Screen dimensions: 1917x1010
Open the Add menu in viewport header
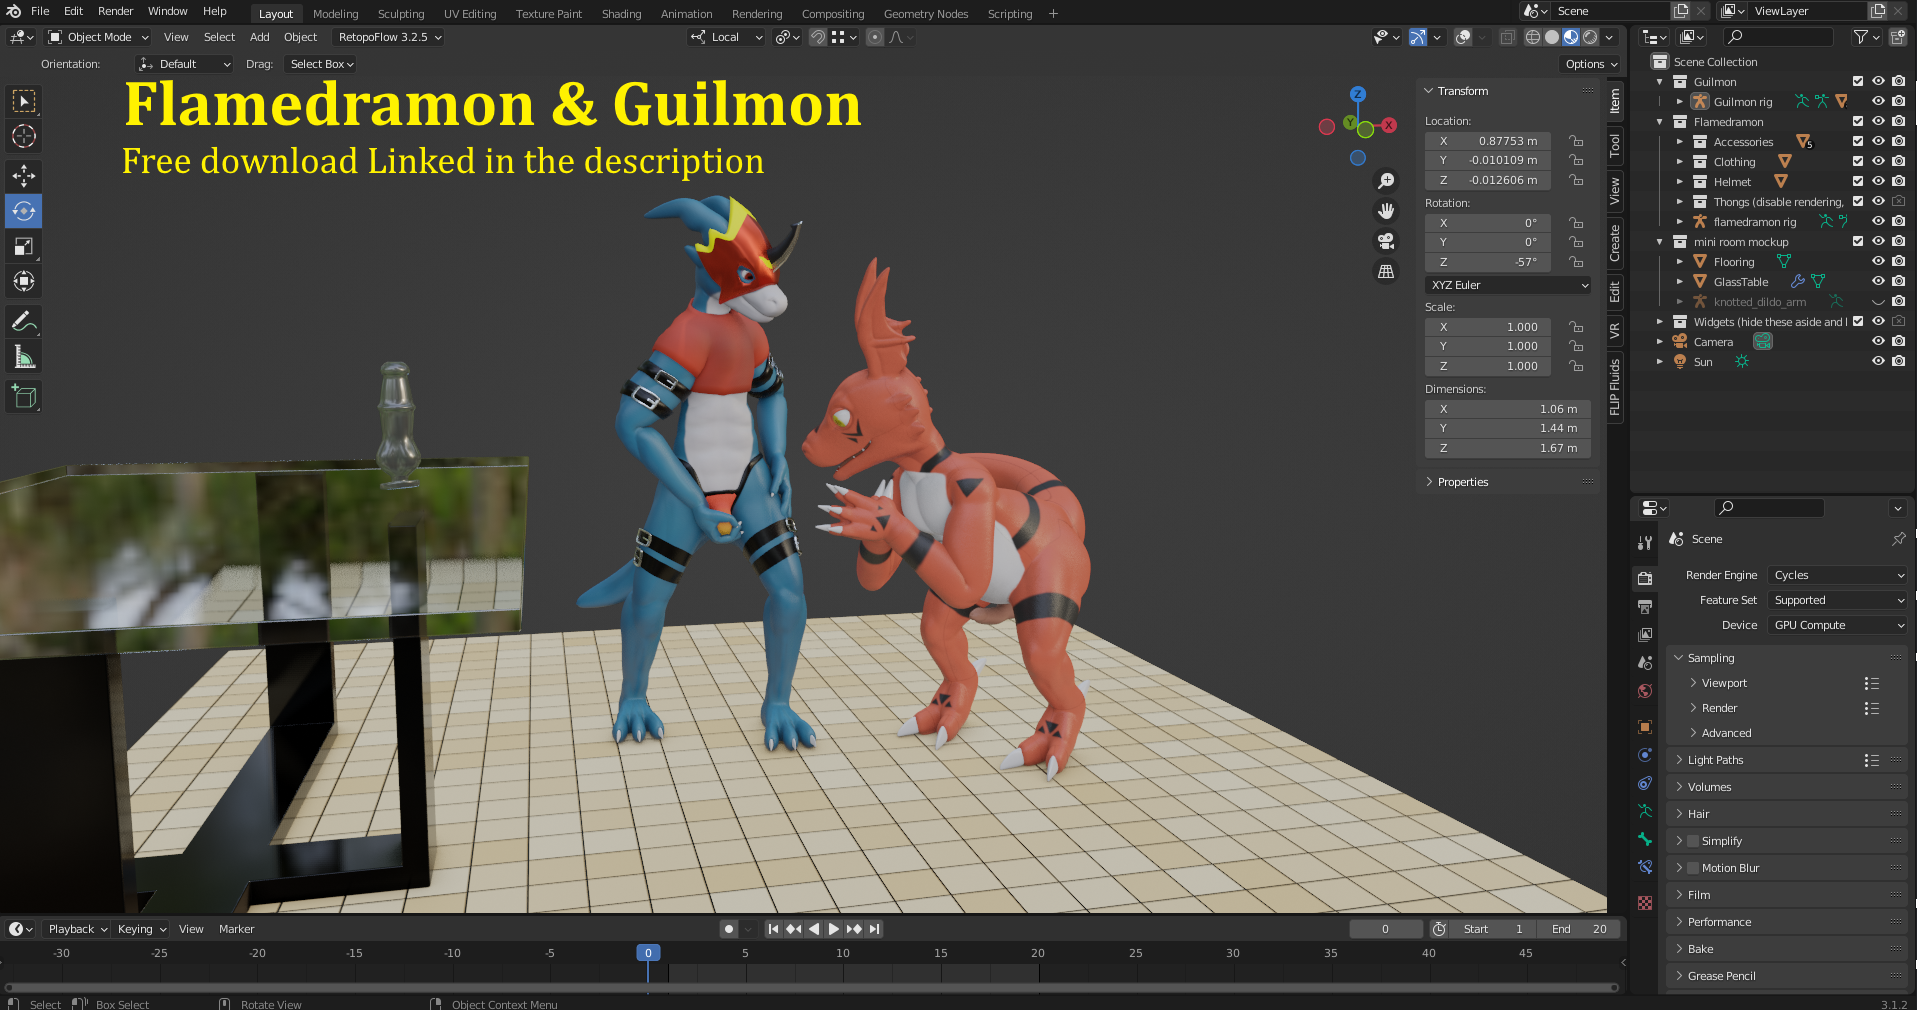click(259, 37)
